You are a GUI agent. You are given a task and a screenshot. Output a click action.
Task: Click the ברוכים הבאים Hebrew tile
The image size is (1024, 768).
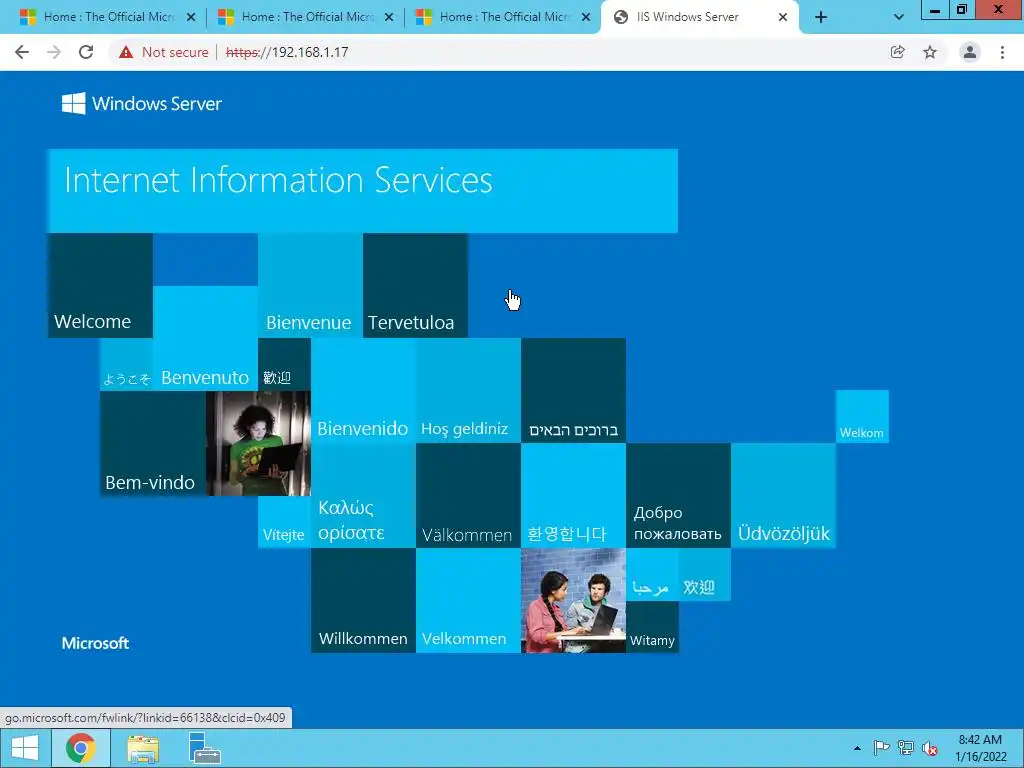click(573, 391)
